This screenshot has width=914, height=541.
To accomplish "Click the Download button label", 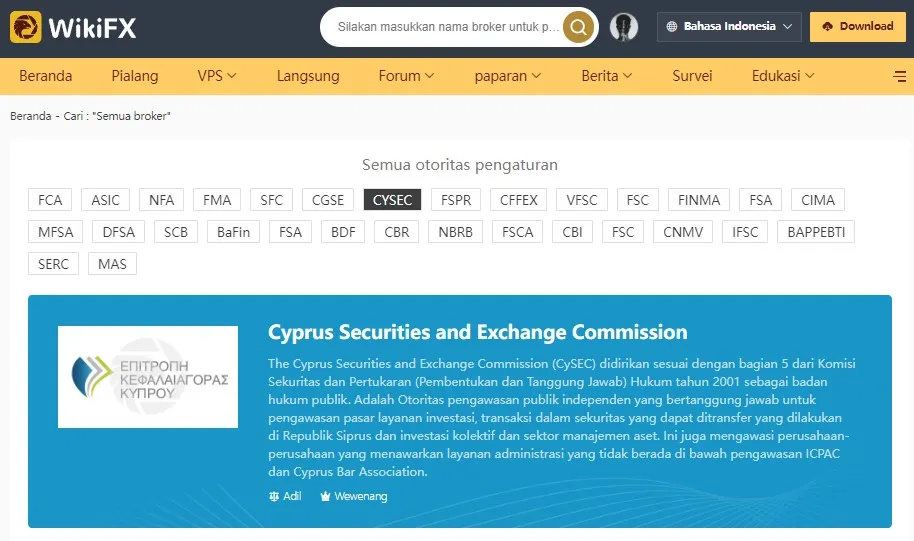I will pyautogui.click(x=866, y=26).
